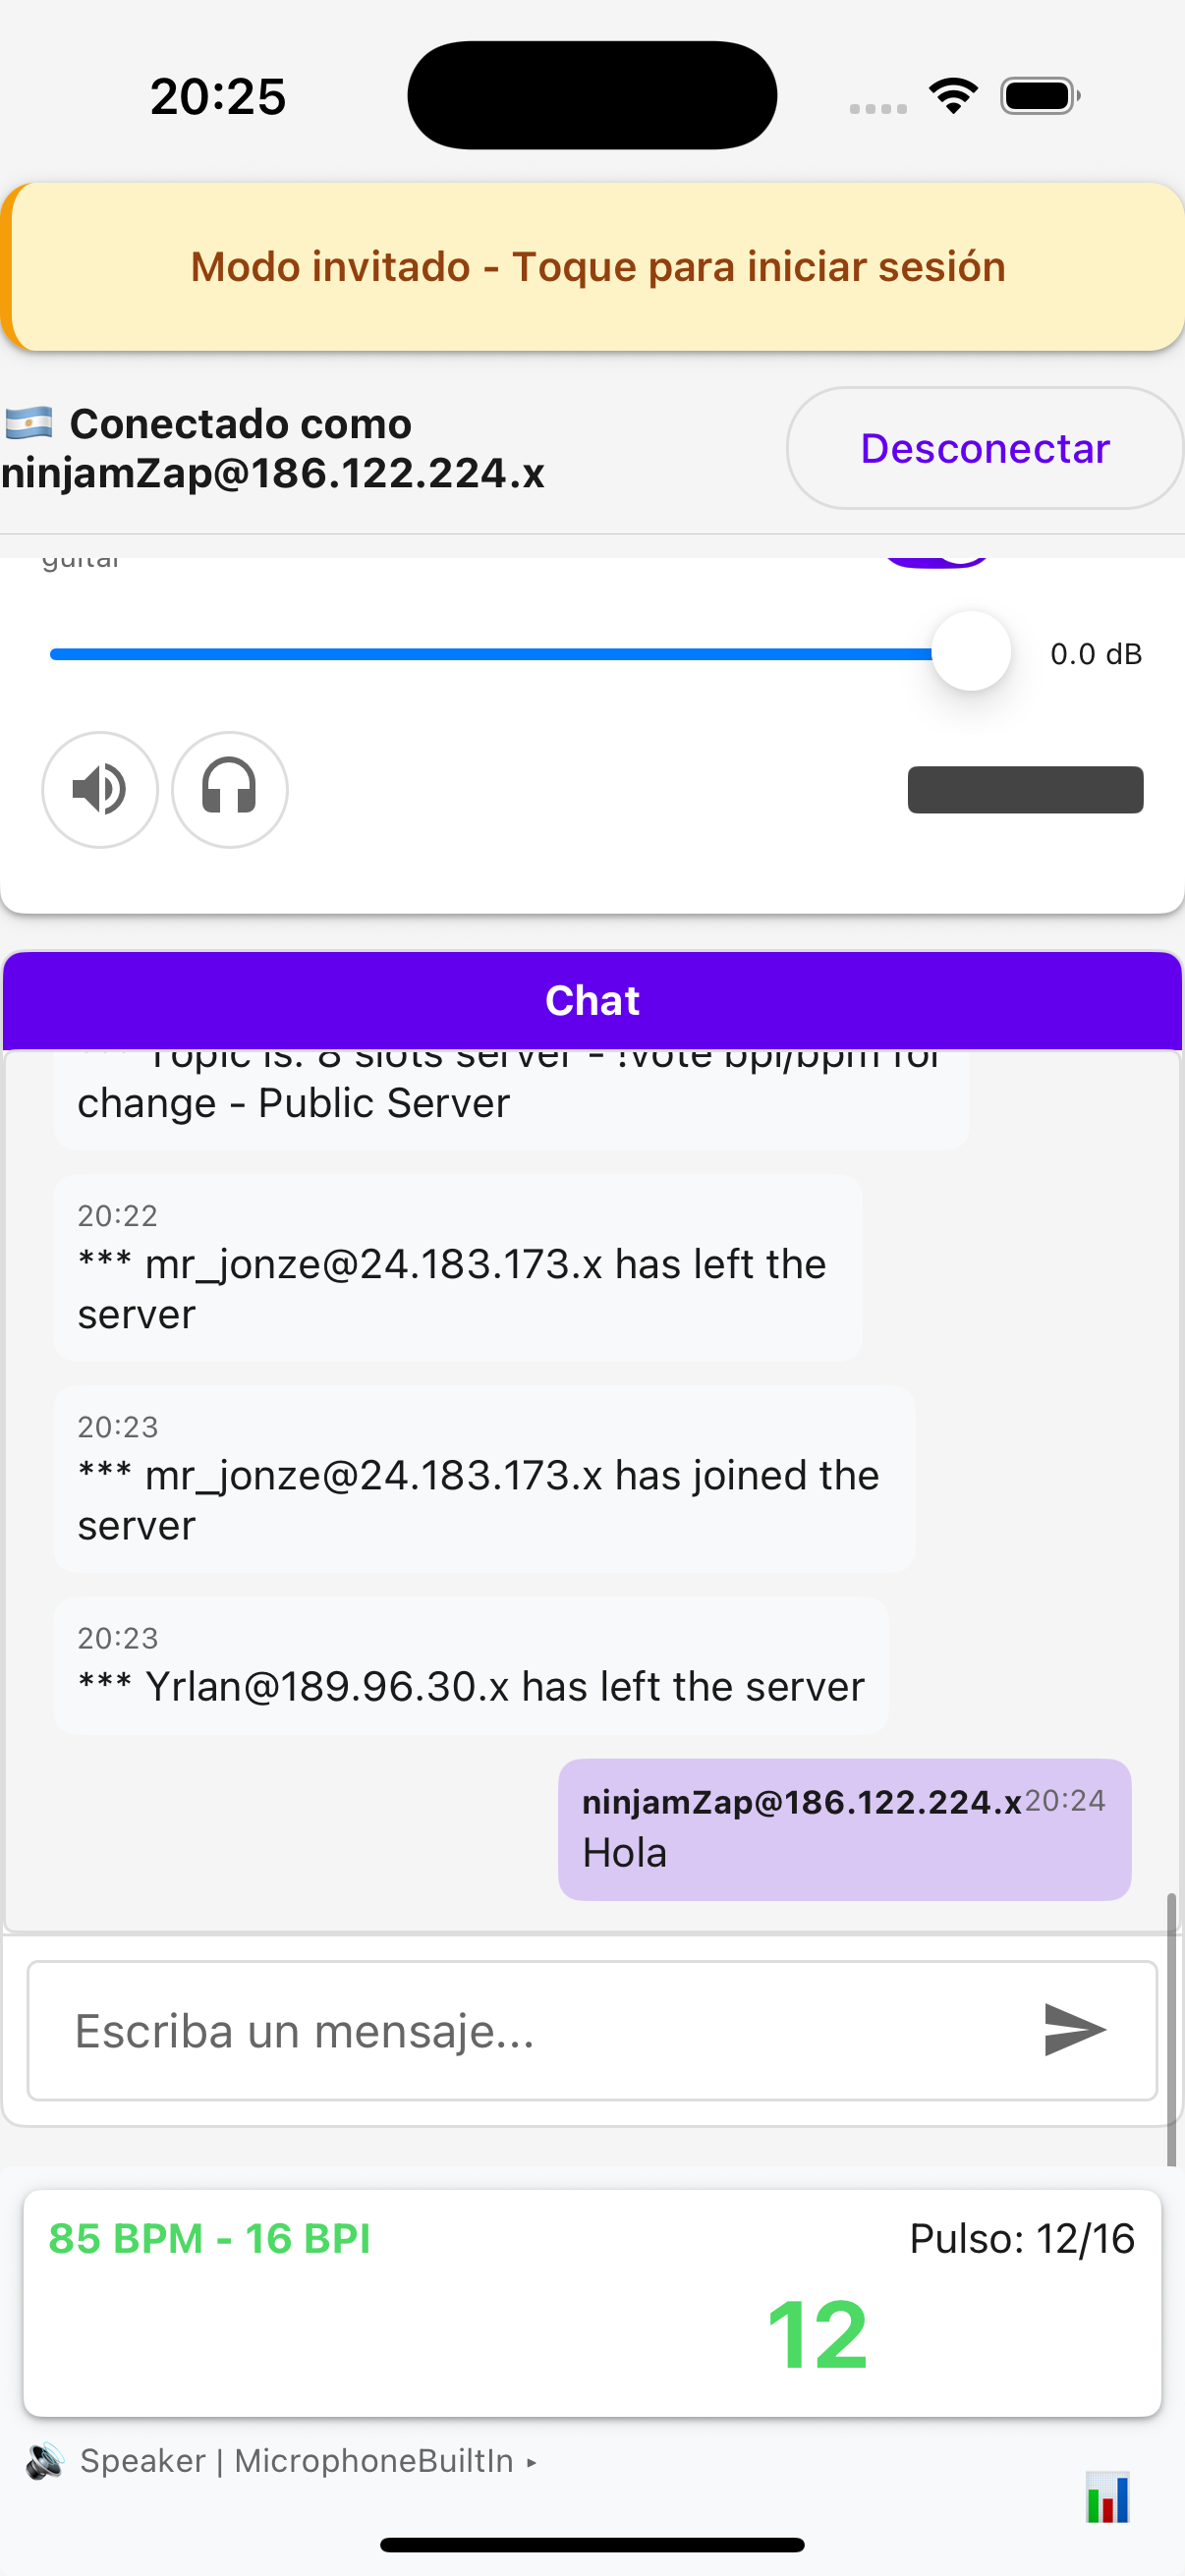Image resolution: width=1185 pixels, height=2576 pixels.
Task: Expand the Speaker | MicrophoneBuiltIn audio route selector
Action: 300,2460
